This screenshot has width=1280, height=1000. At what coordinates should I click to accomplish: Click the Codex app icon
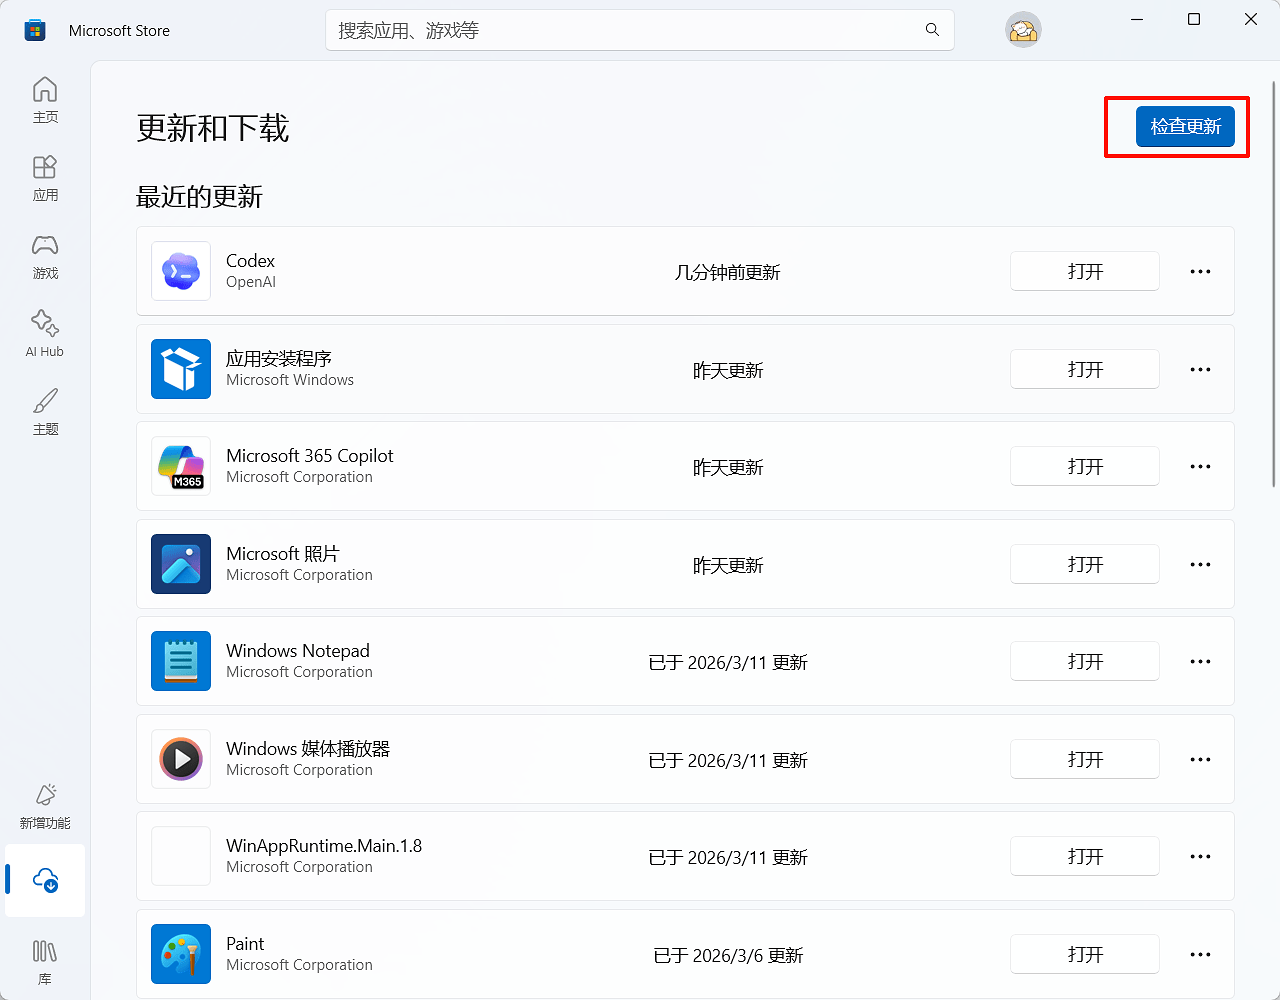tap(181, 271)
